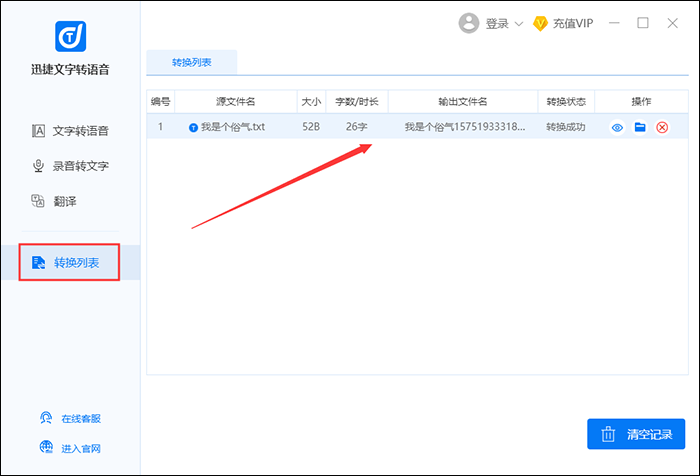Screen dimensions: 700x476
Task: Select 转换列表 in the sidebar
Action: point(69,263)
